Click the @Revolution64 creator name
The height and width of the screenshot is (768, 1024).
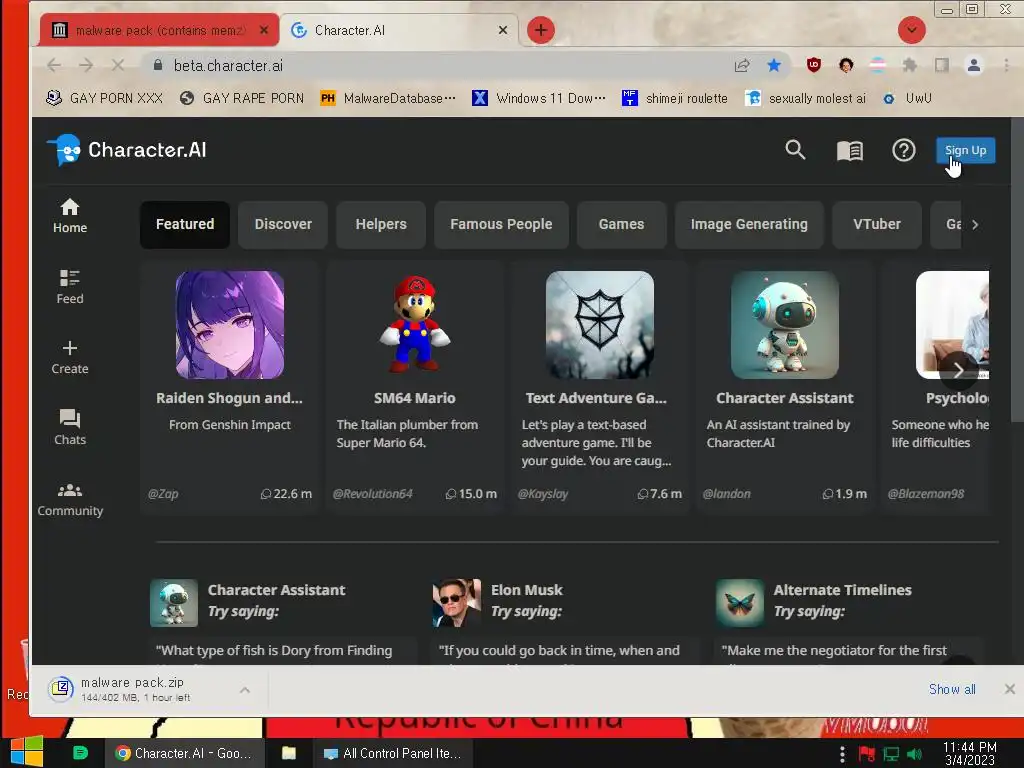coord(372,494)
